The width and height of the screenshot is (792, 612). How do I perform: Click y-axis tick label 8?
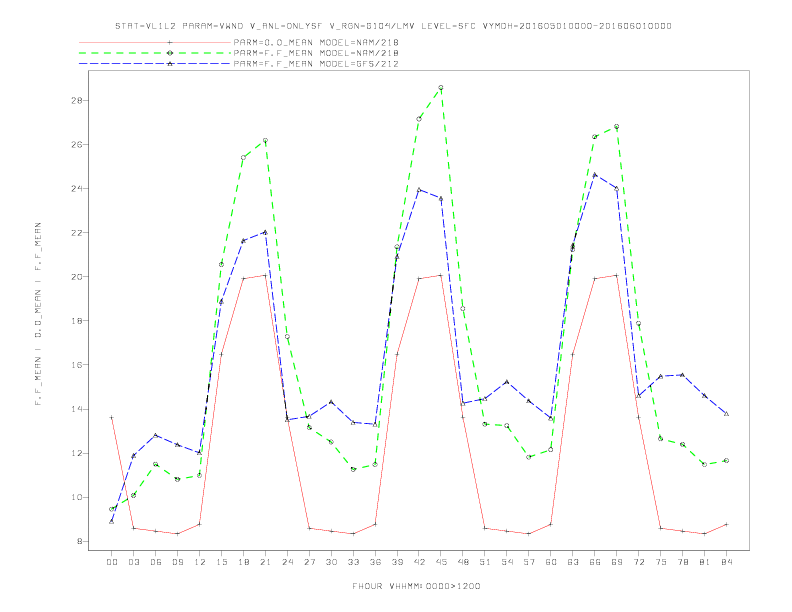click(80, 542)
